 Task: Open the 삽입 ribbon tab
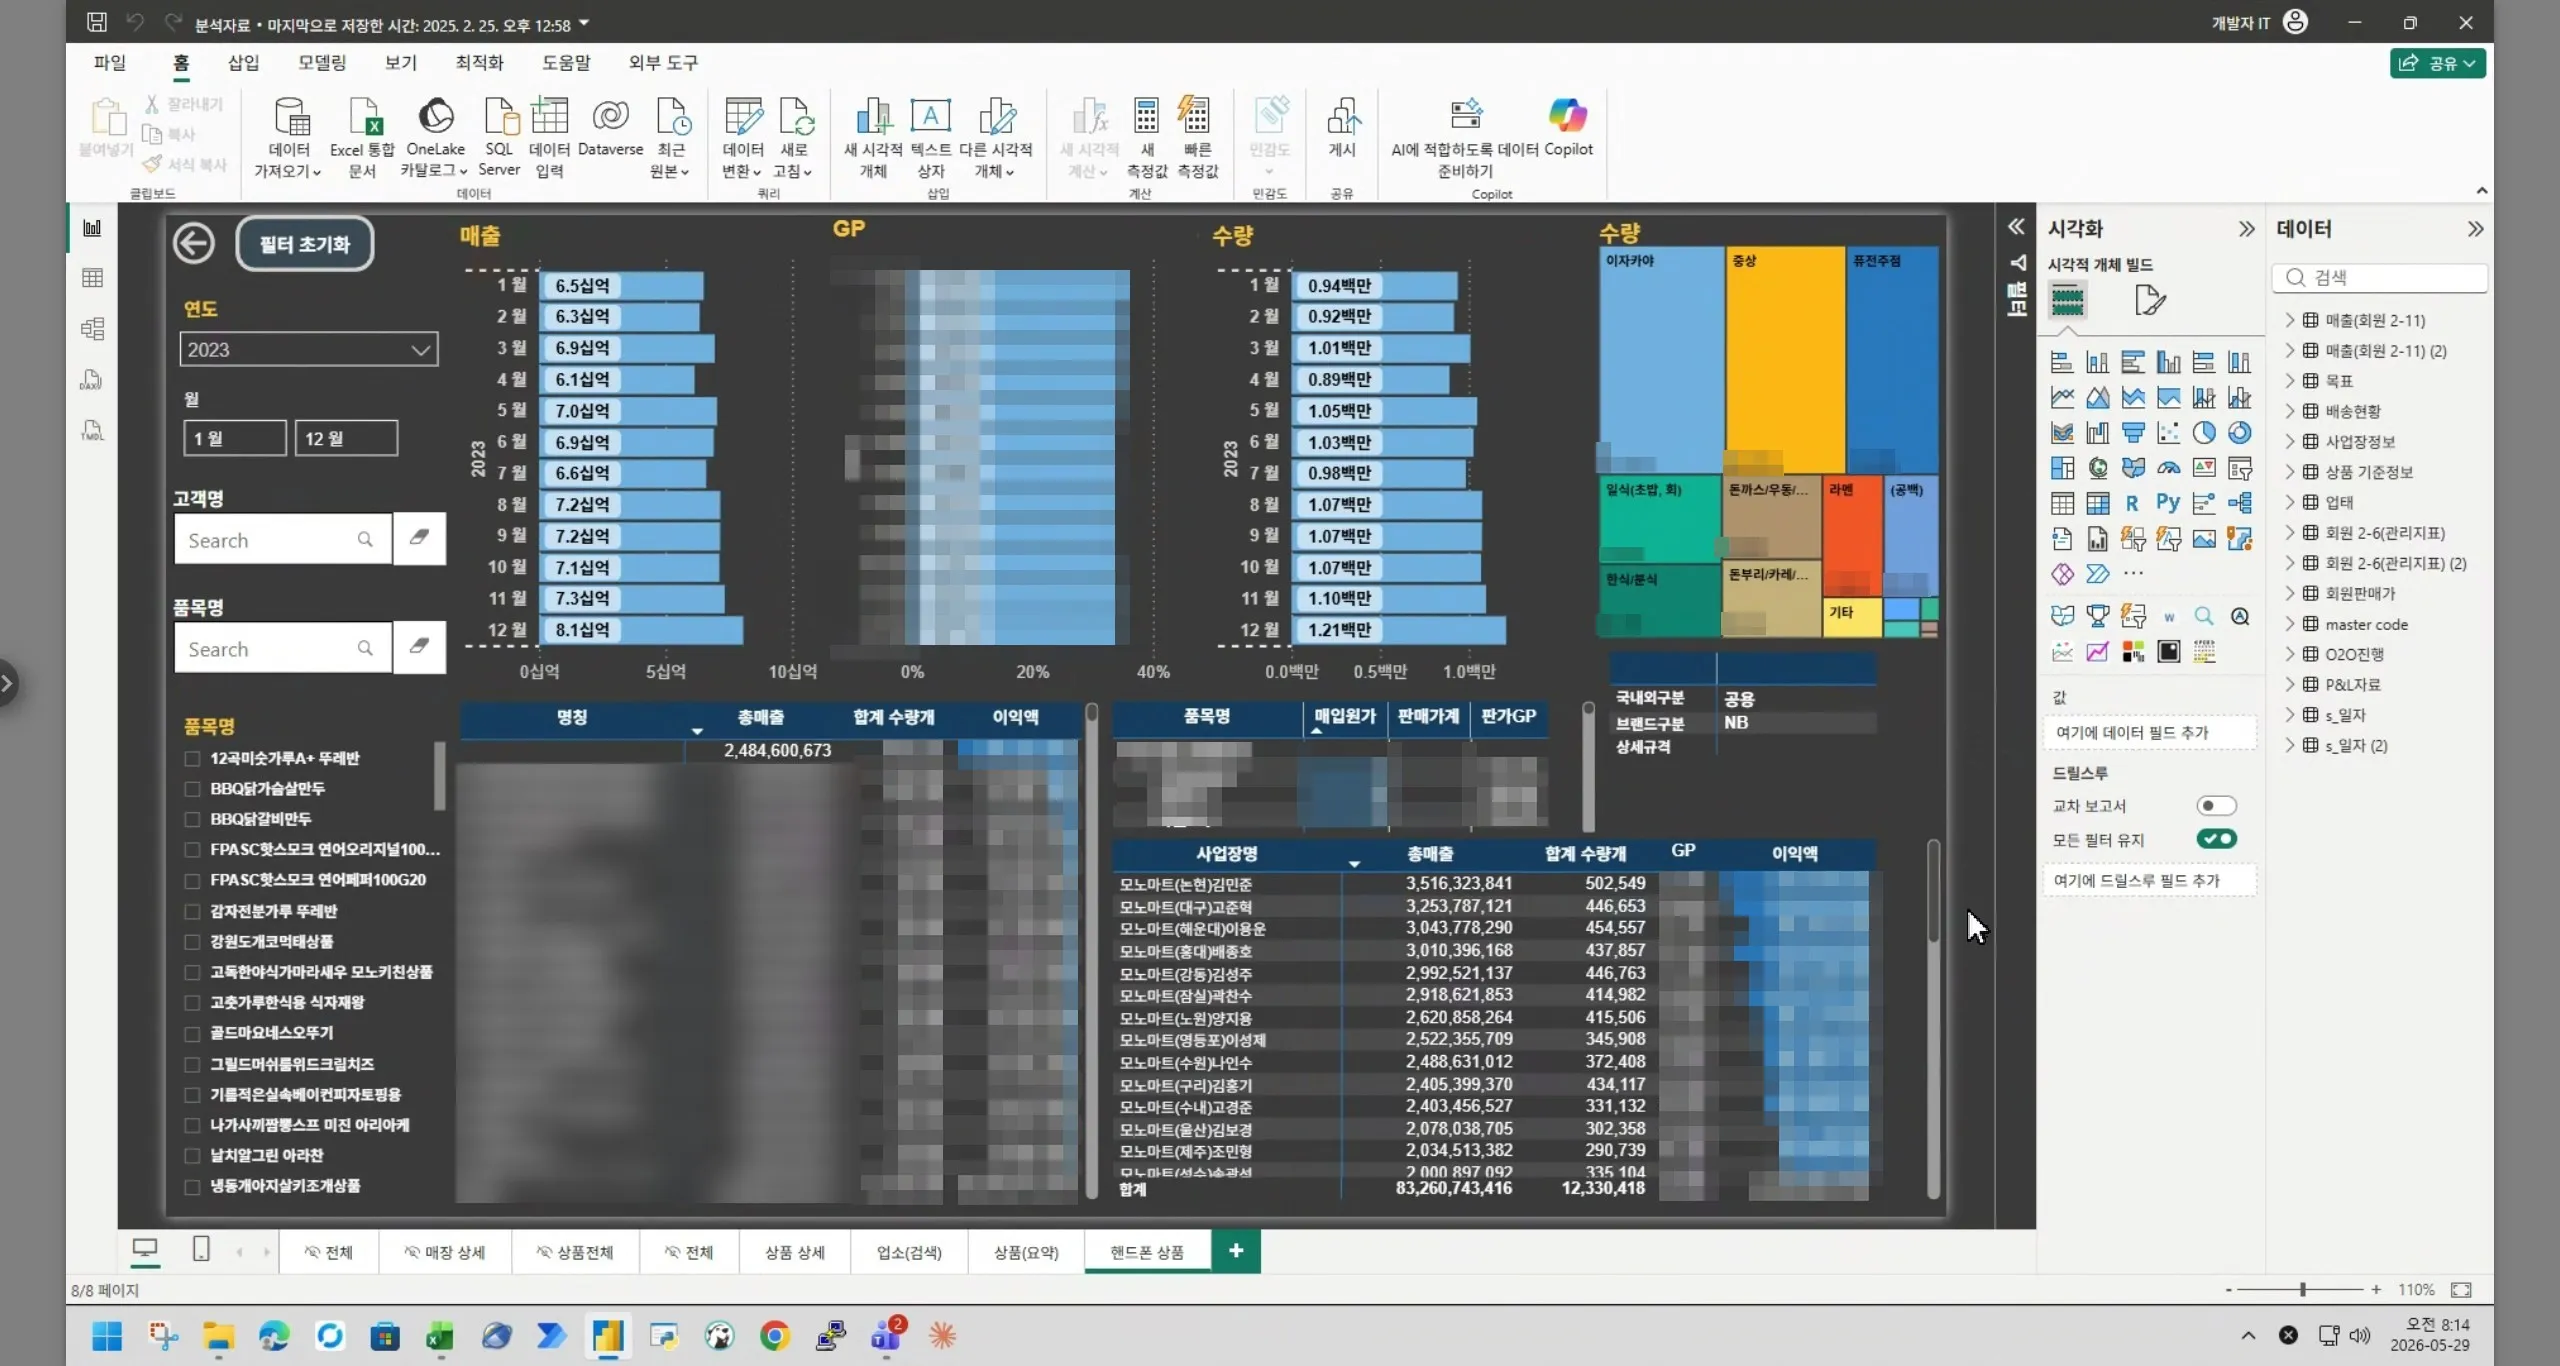[243, 62]
